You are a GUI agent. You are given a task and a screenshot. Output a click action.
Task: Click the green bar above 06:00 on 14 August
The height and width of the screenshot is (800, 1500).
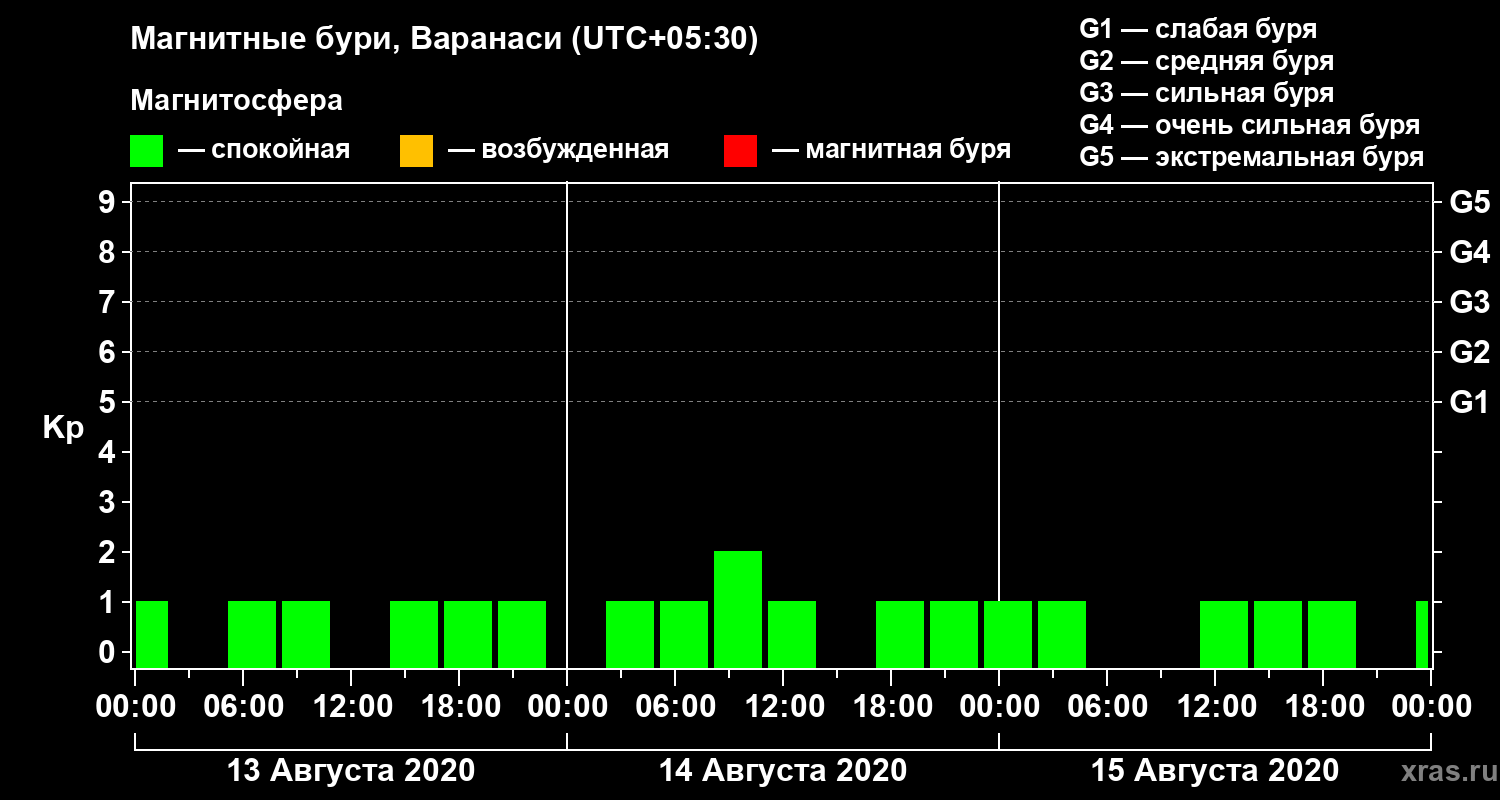click(684, 634)
